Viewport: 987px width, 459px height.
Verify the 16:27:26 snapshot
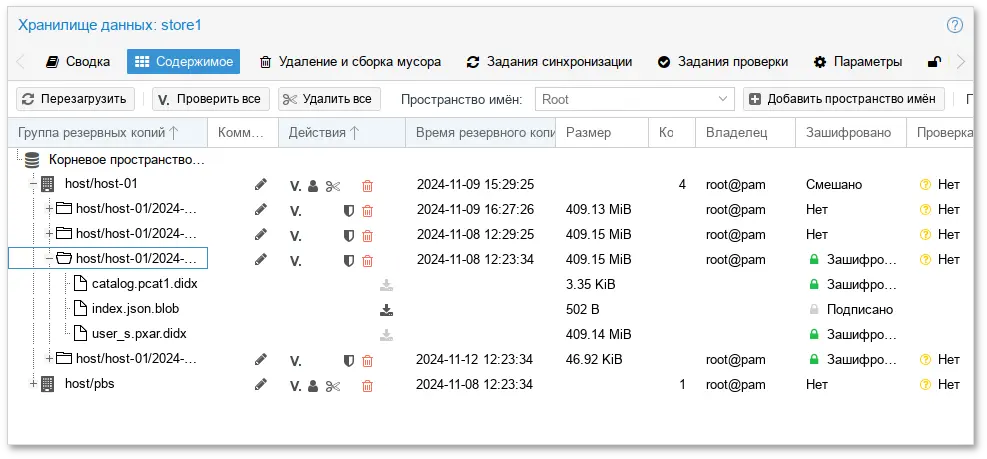295,211
